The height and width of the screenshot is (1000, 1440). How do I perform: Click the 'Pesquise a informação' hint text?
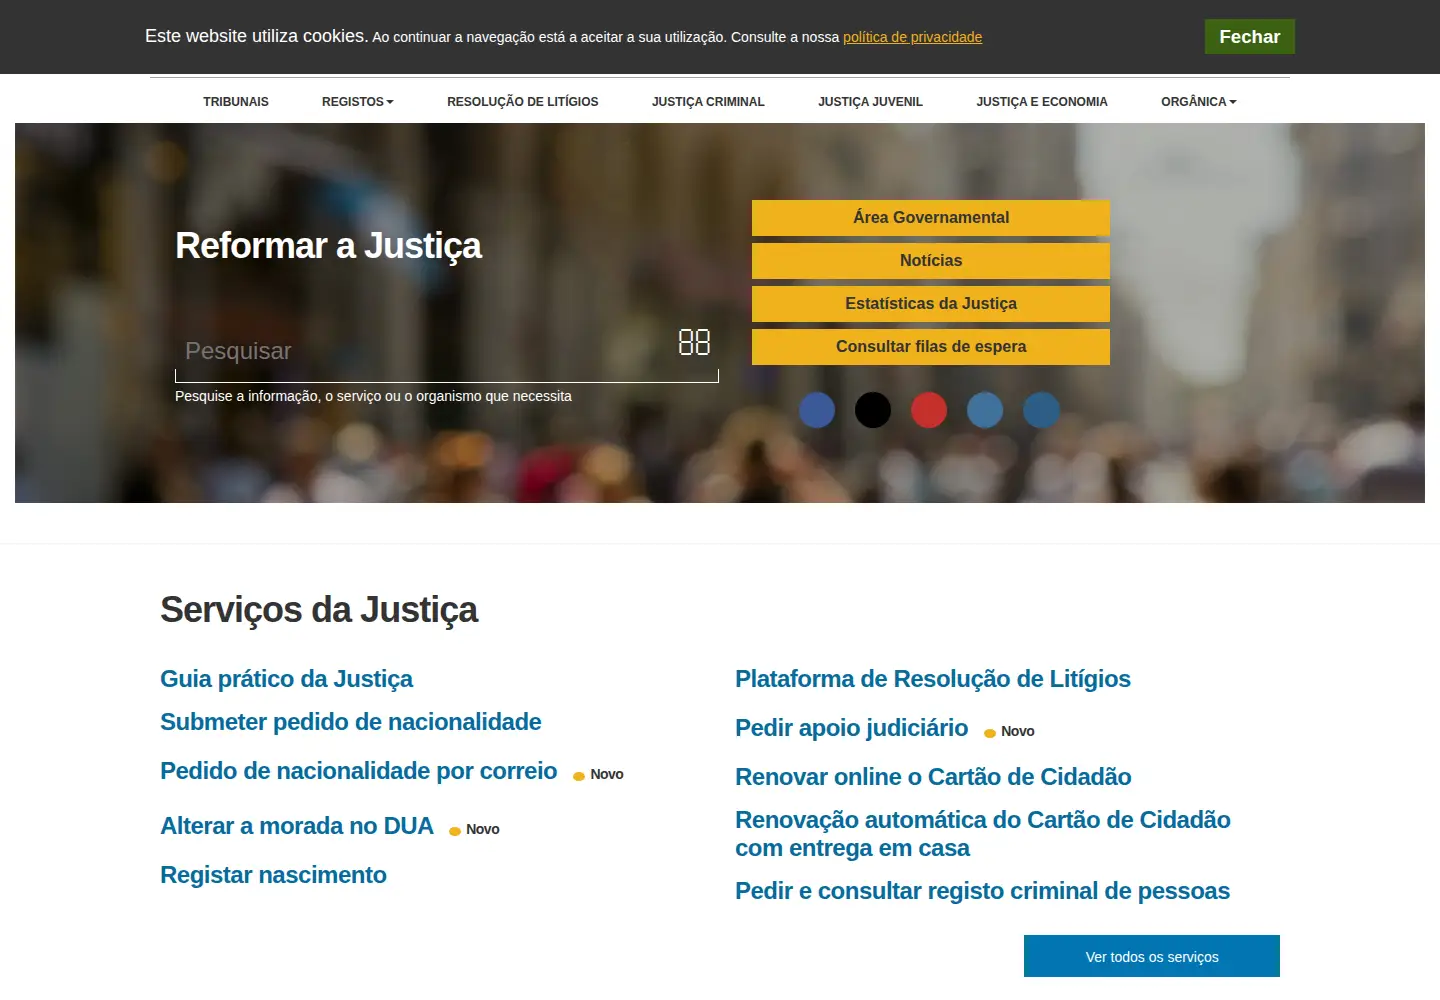click(x=373, y=397)
